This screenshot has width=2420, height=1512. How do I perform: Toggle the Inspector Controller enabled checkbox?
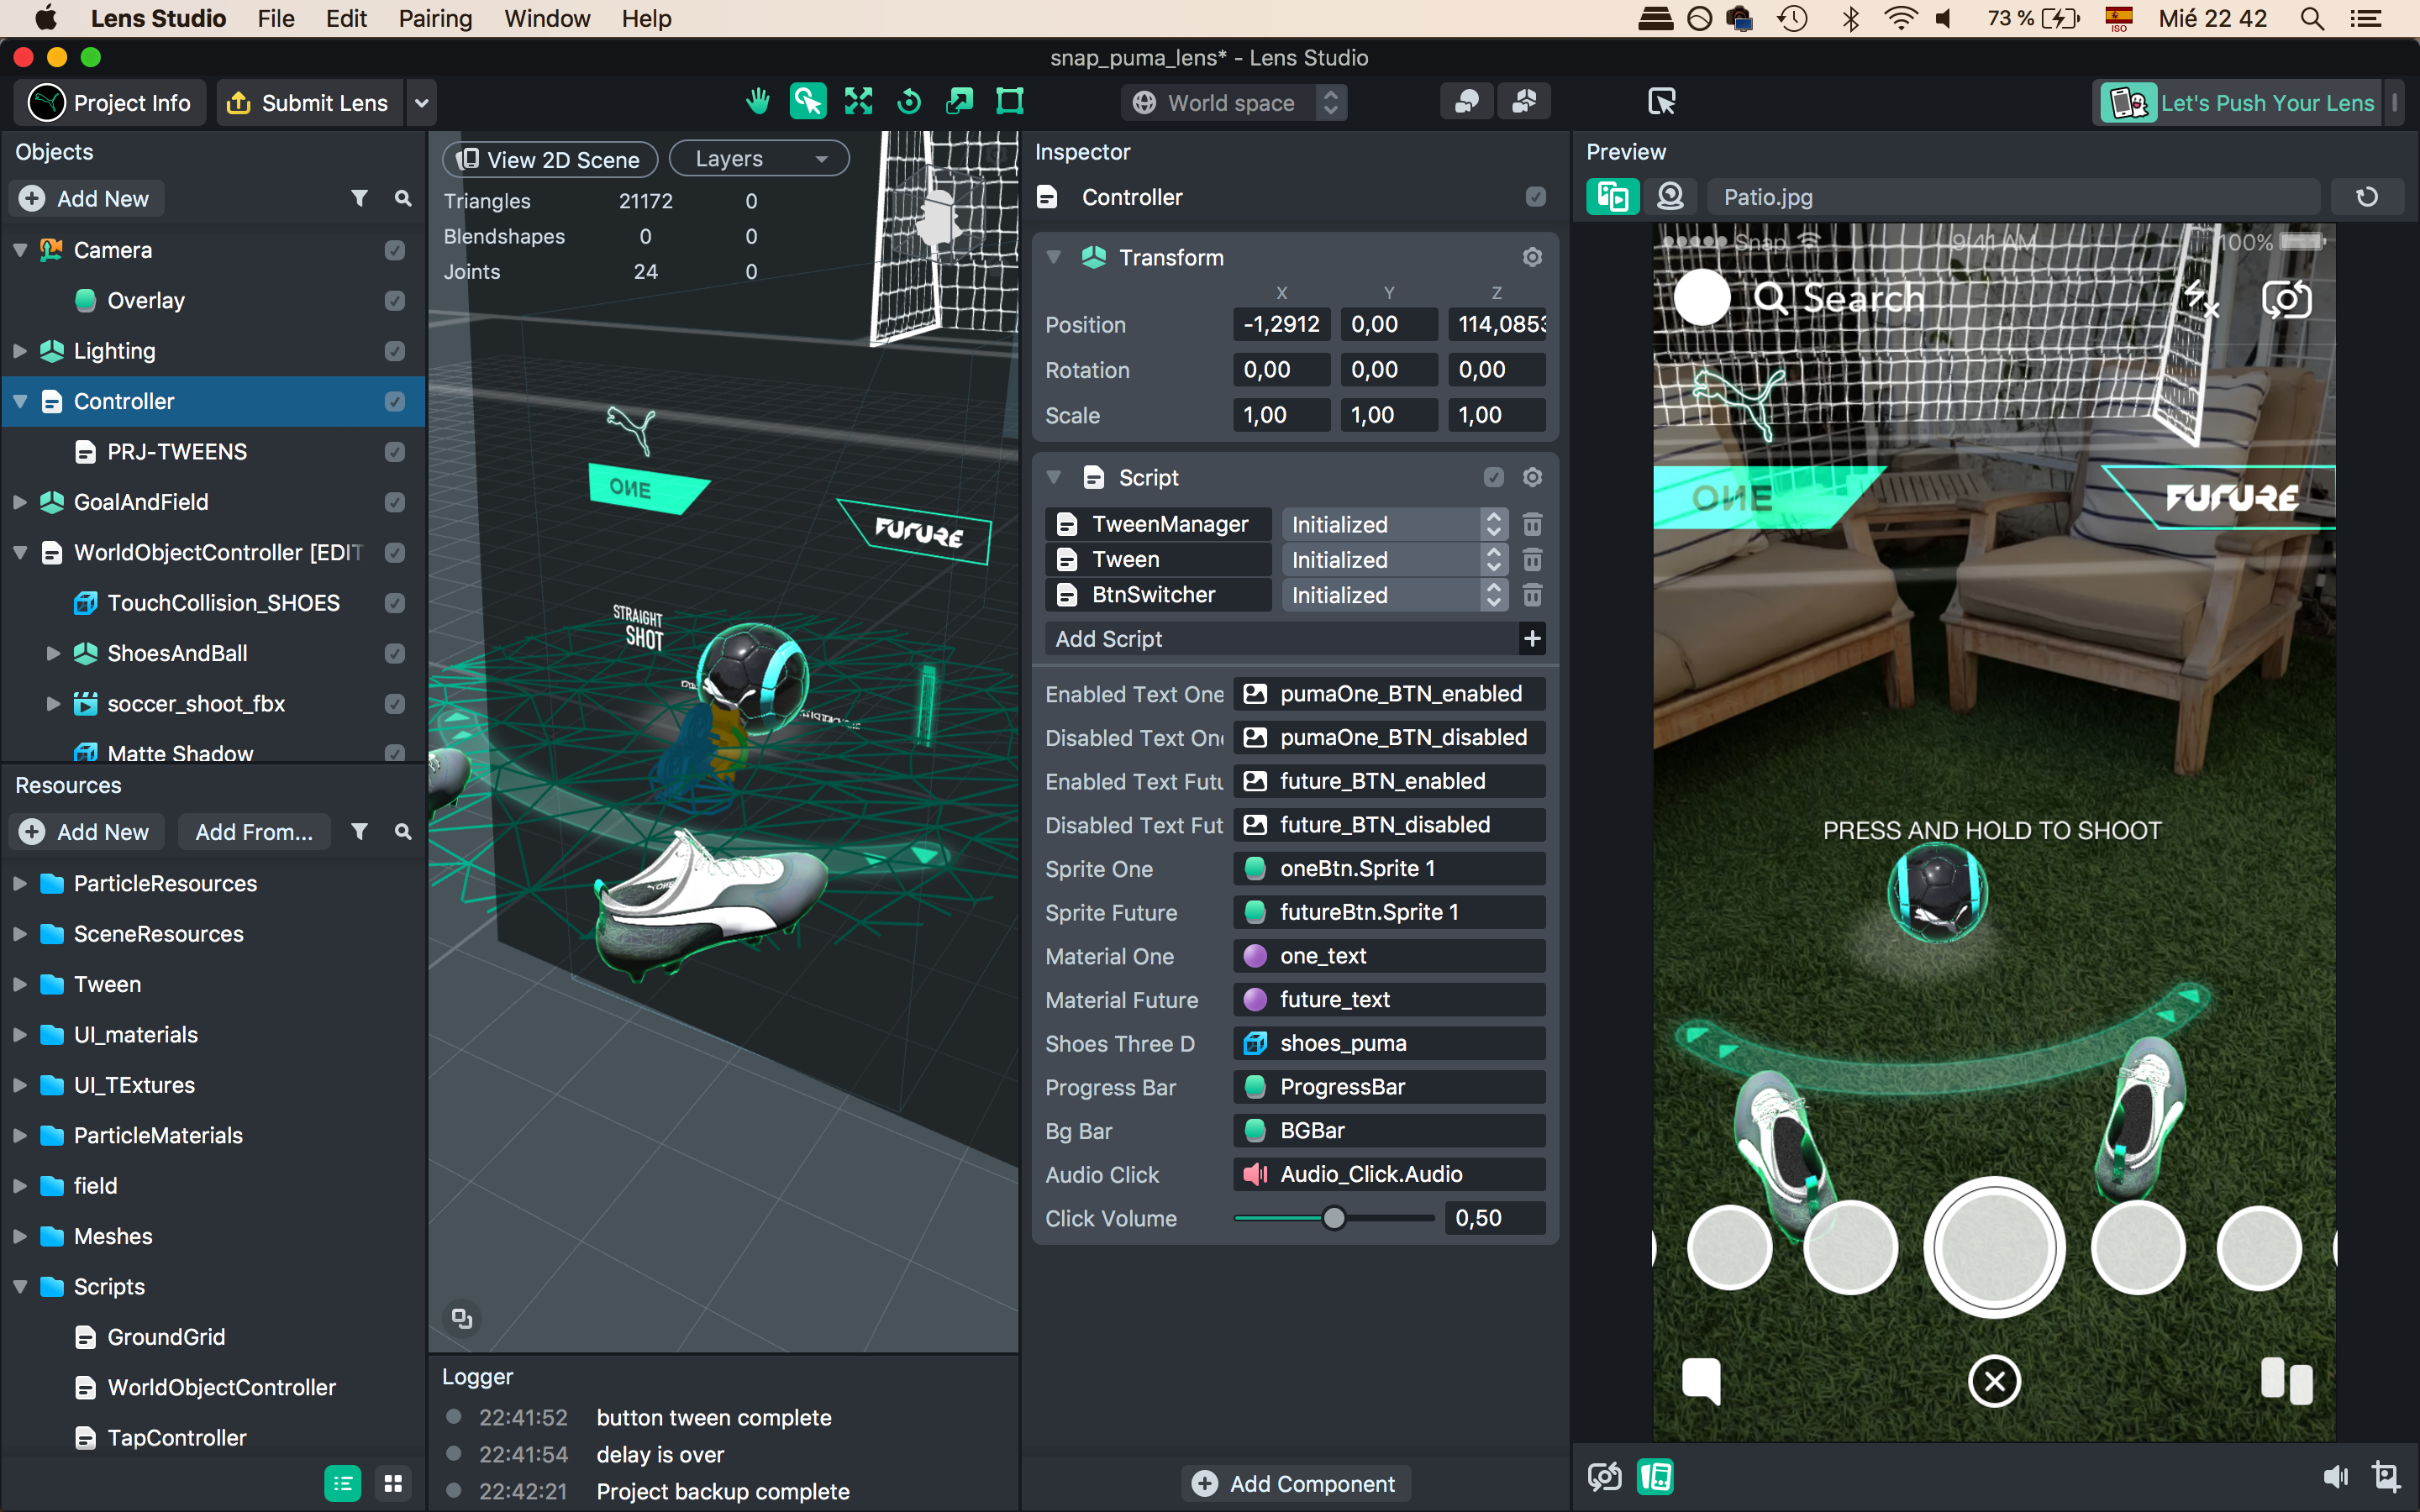(x=1536, y=197)
